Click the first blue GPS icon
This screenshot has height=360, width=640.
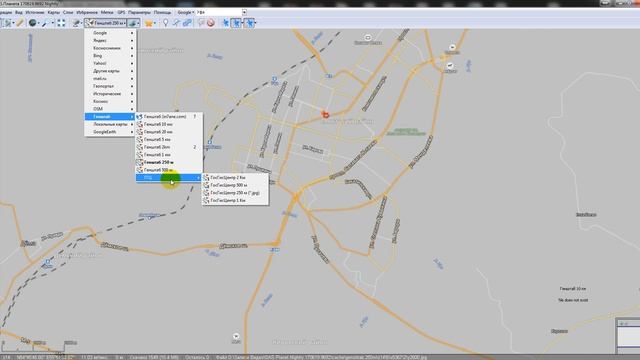(x=226, y=23)
